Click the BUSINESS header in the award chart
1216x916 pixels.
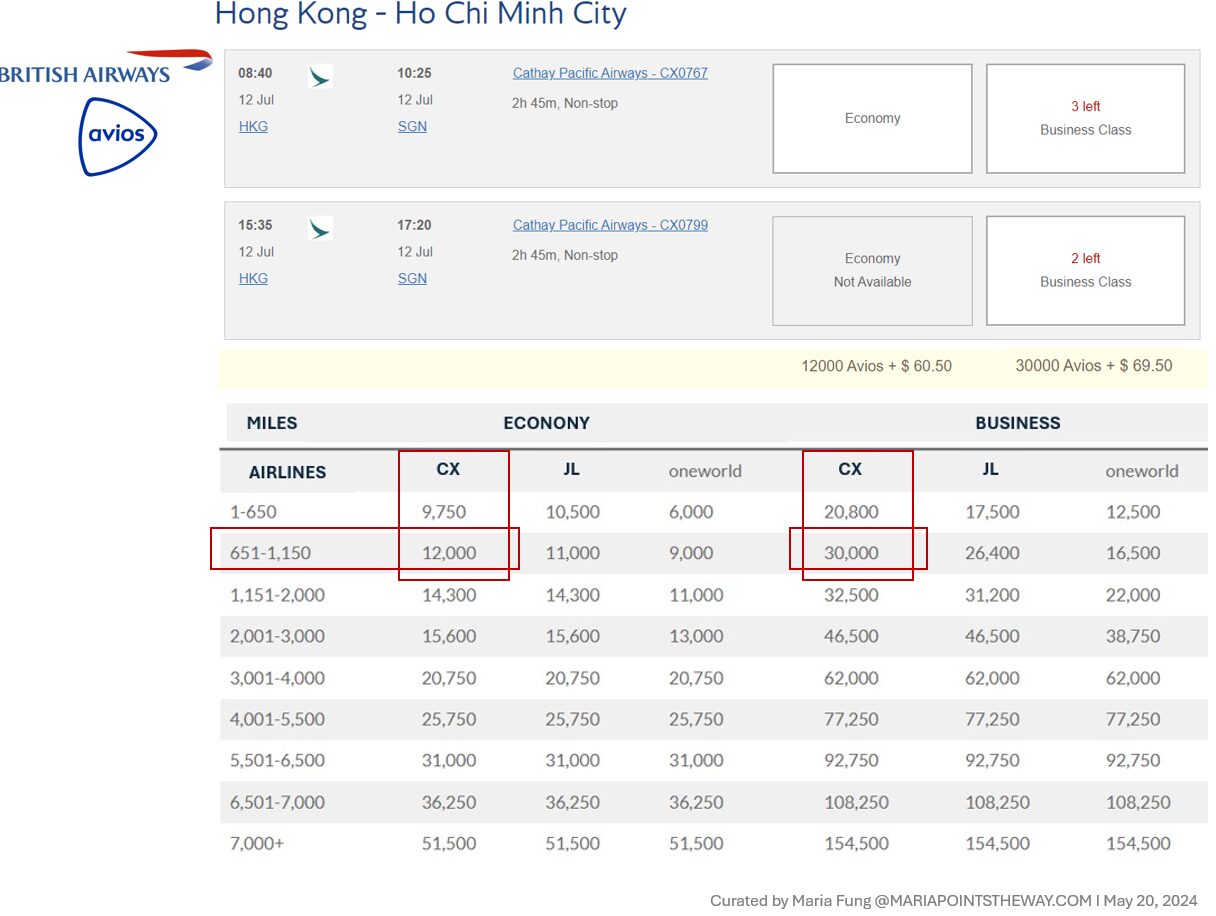[1018, 423]
